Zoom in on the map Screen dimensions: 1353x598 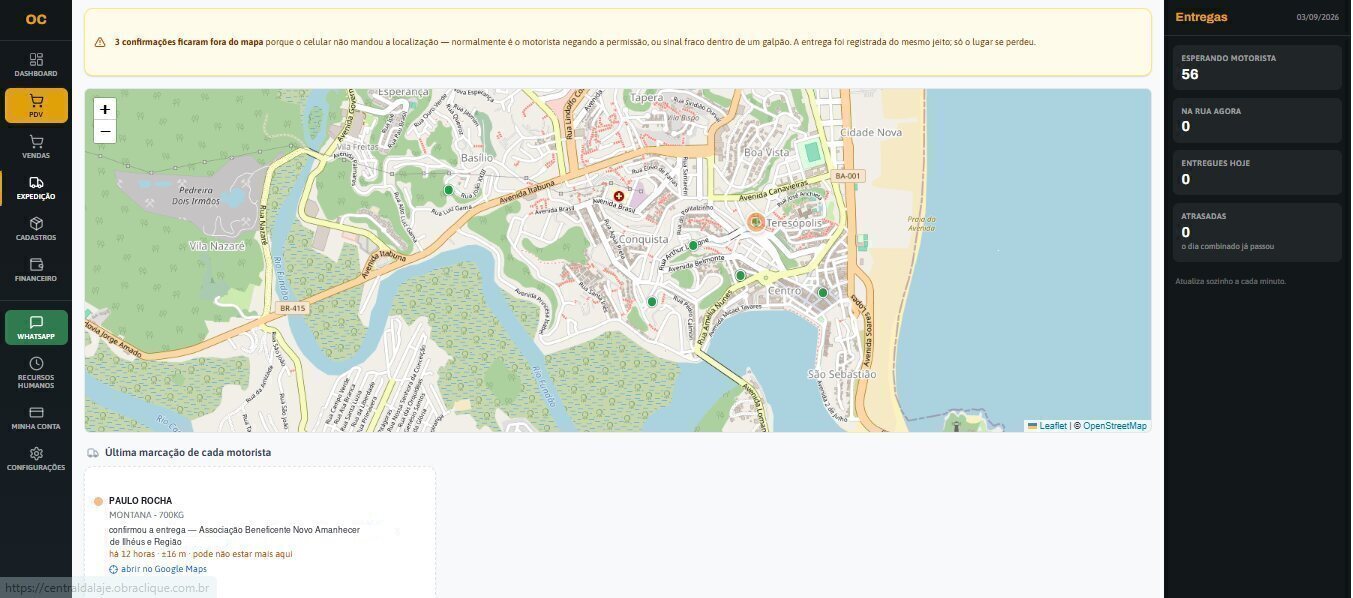105,109
